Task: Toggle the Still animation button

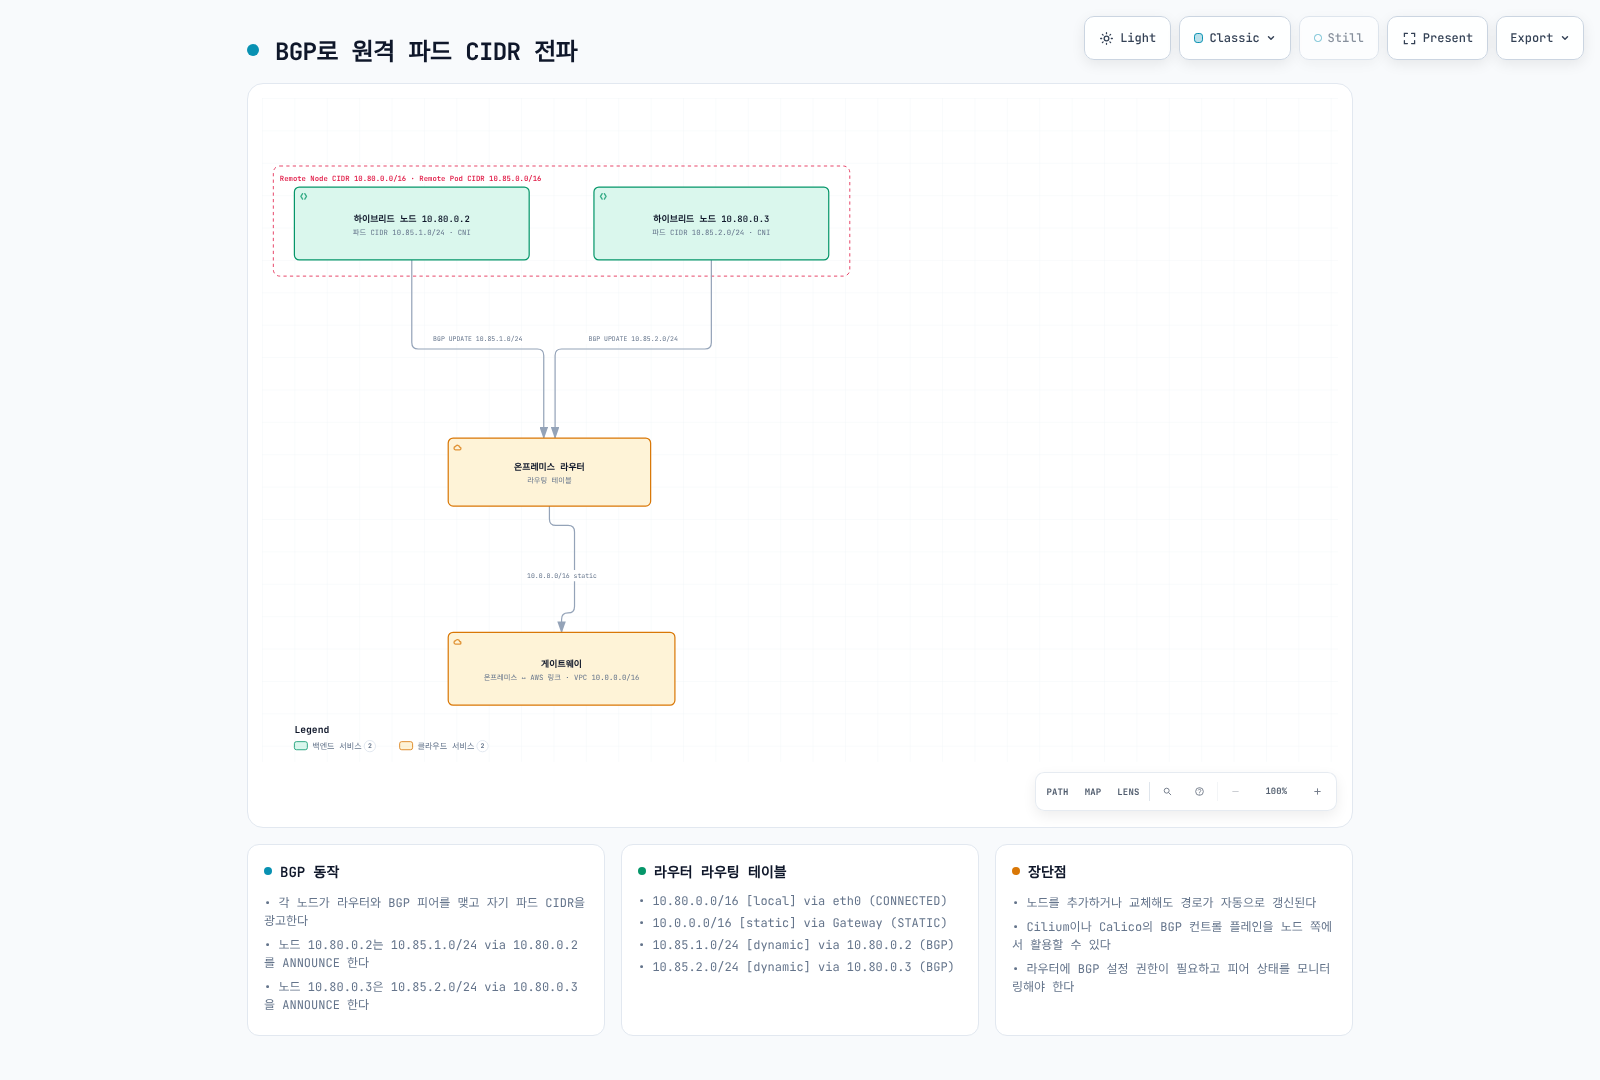Action: [1338, 38]
